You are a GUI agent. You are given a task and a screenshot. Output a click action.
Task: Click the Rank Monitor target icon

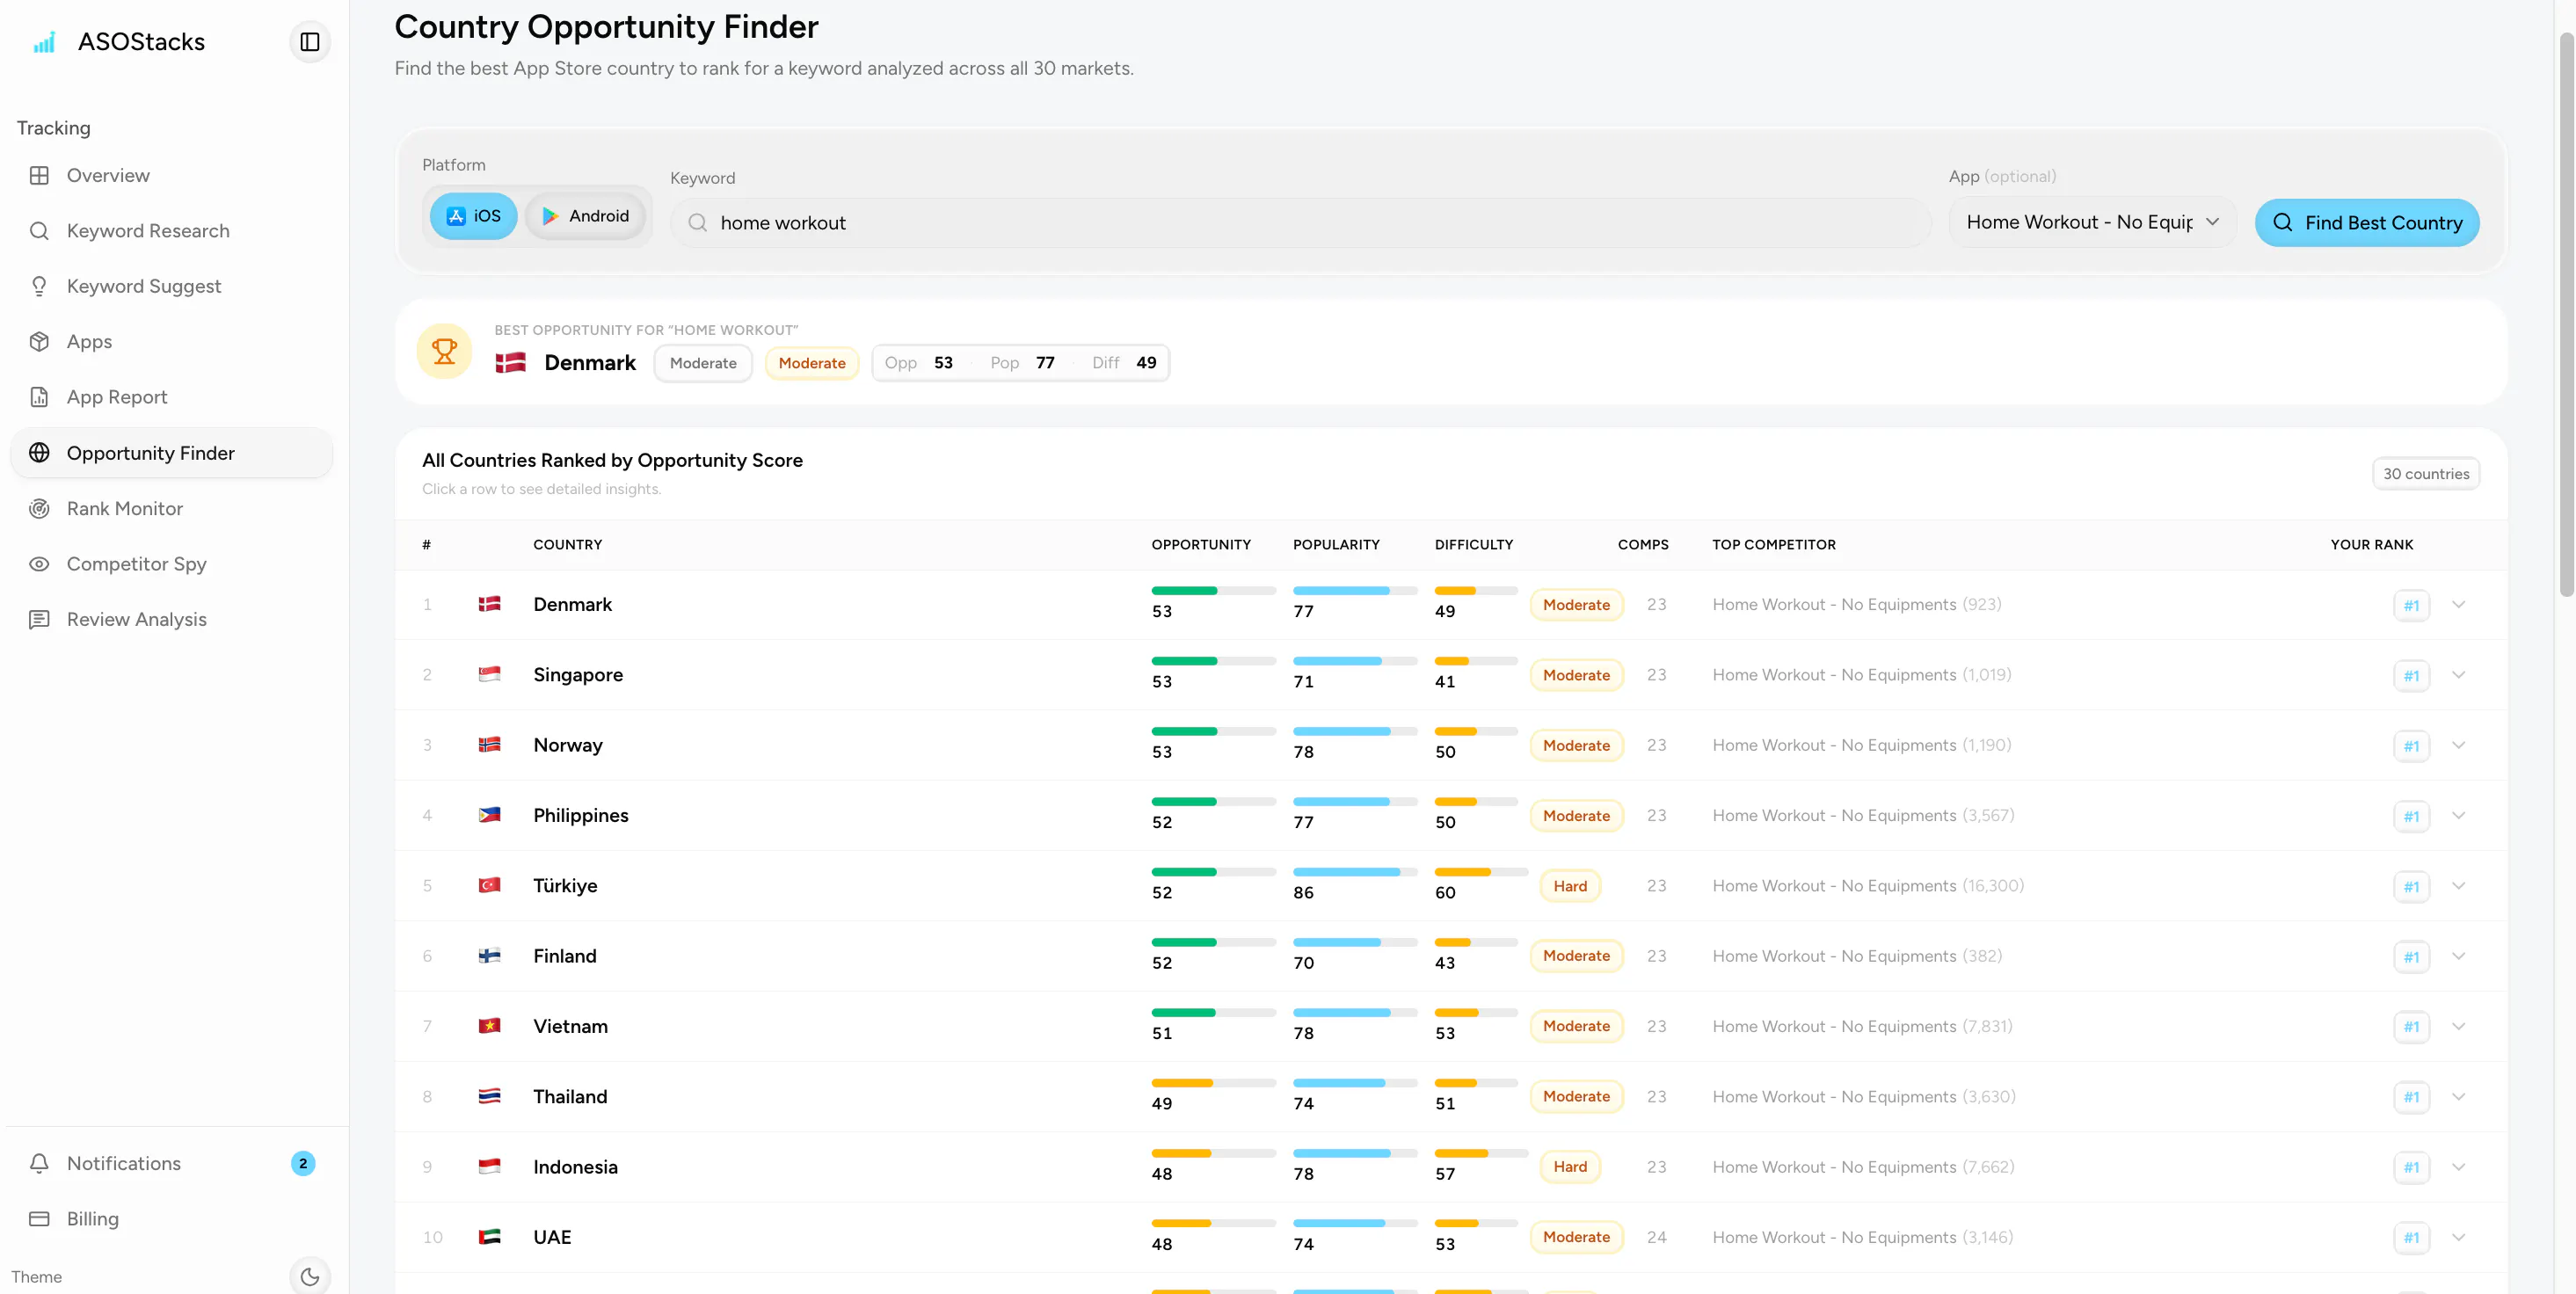39,508
